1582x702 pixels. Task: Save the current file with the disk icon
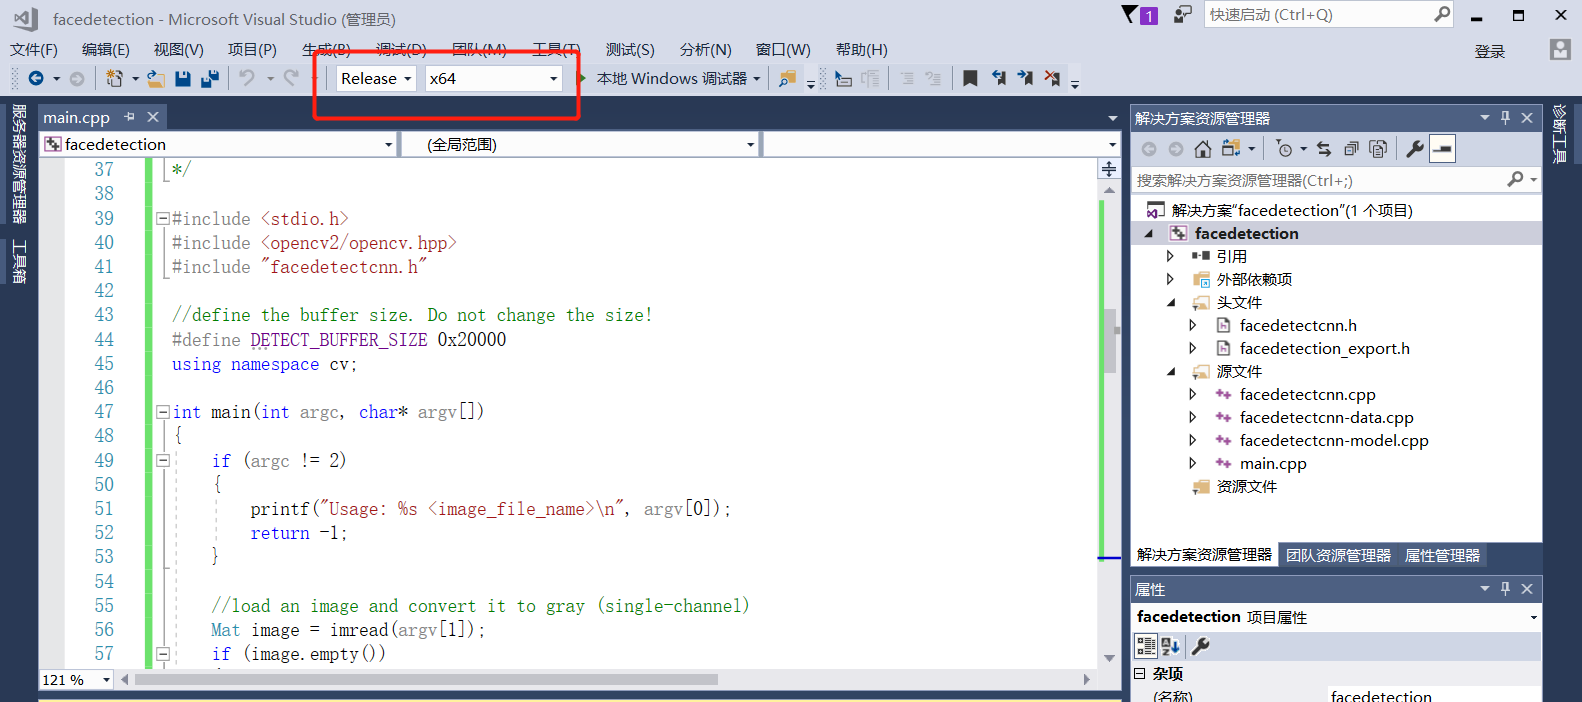183,78
